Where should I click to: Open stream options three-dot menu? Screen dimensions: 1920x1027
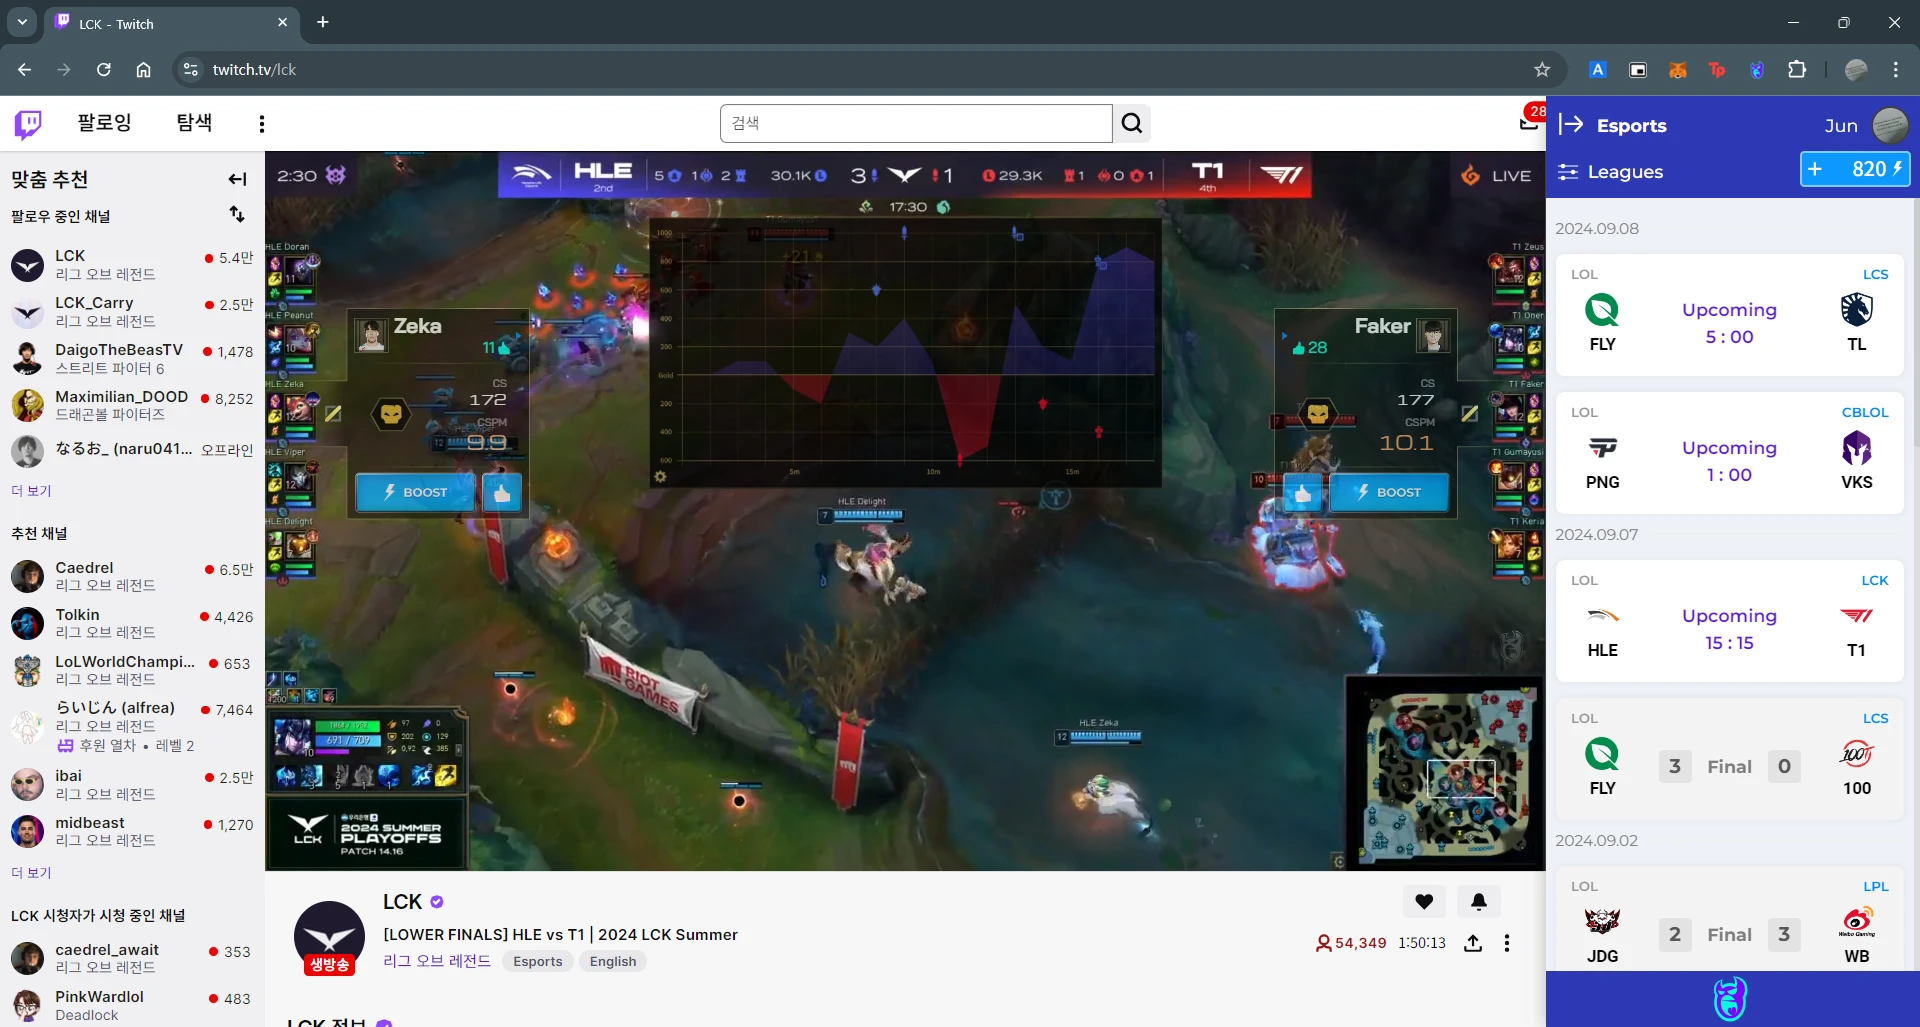pyautogui.click(x=1507, y=943)
